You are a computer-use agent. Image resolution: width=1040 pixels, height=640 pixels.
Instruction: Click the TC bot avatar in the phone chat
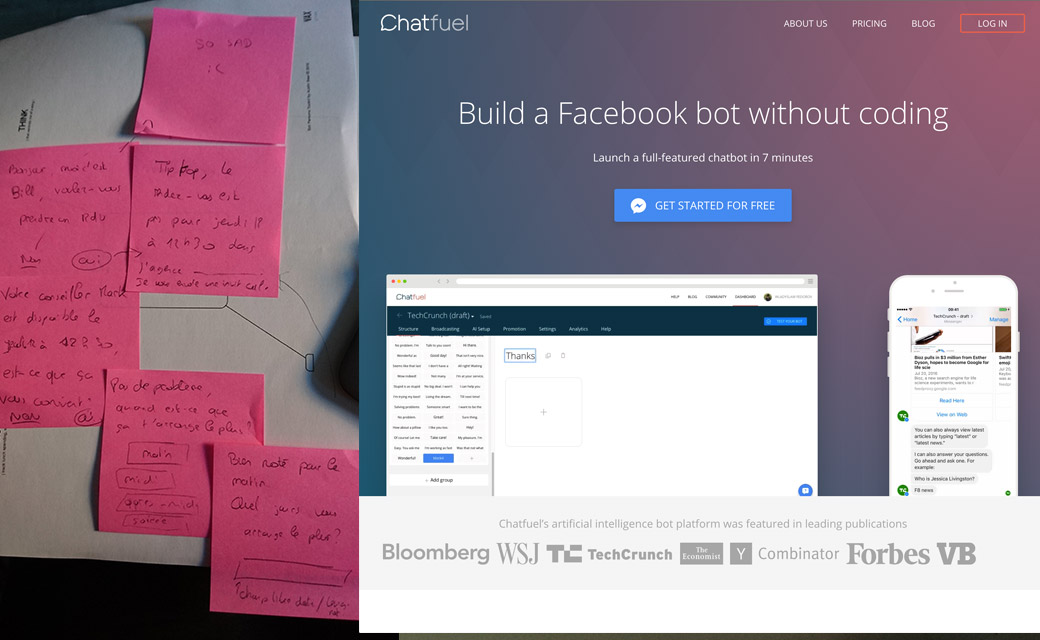[903, 414]
